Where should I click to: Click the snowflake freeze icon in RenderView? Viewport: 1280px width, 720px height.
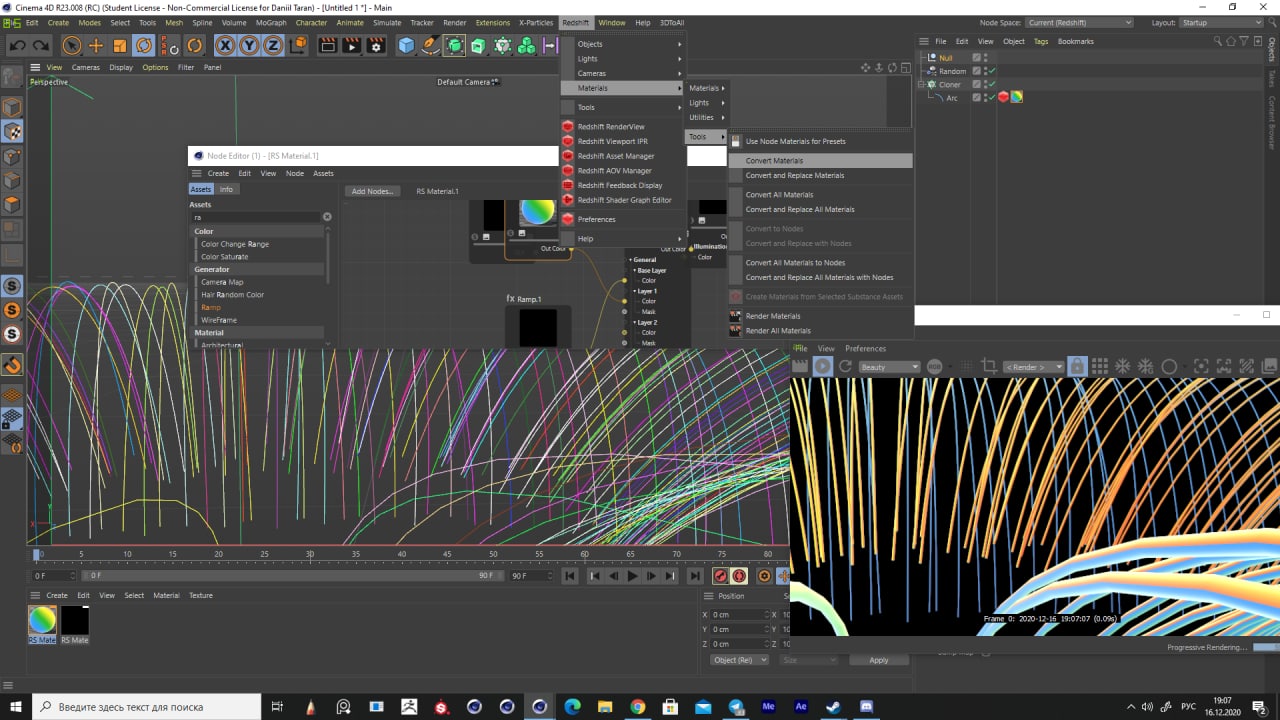point(1123,367)
